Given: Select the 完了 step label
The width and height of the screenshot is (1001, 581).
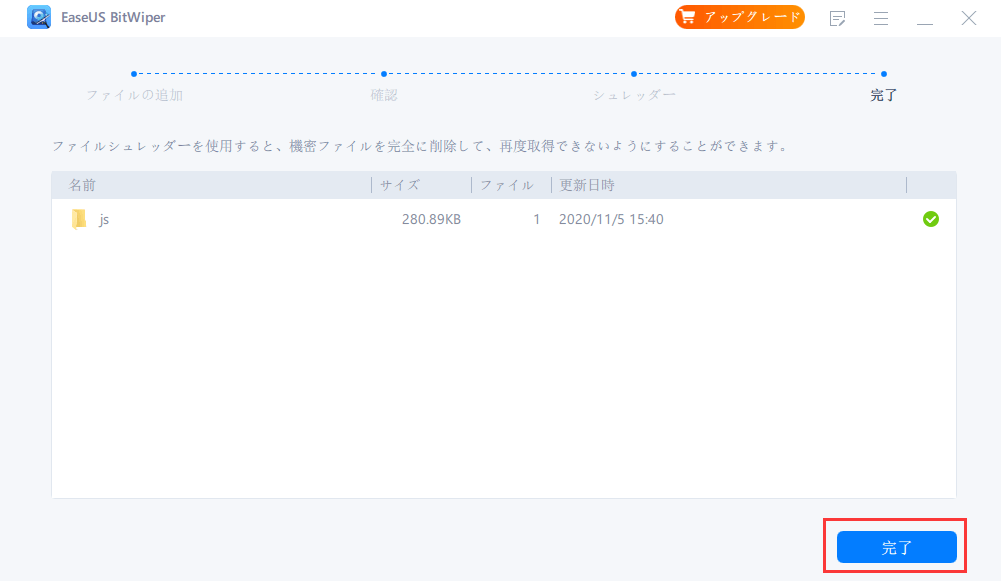Looking at the screenshot, I should (x=884, y=95).
